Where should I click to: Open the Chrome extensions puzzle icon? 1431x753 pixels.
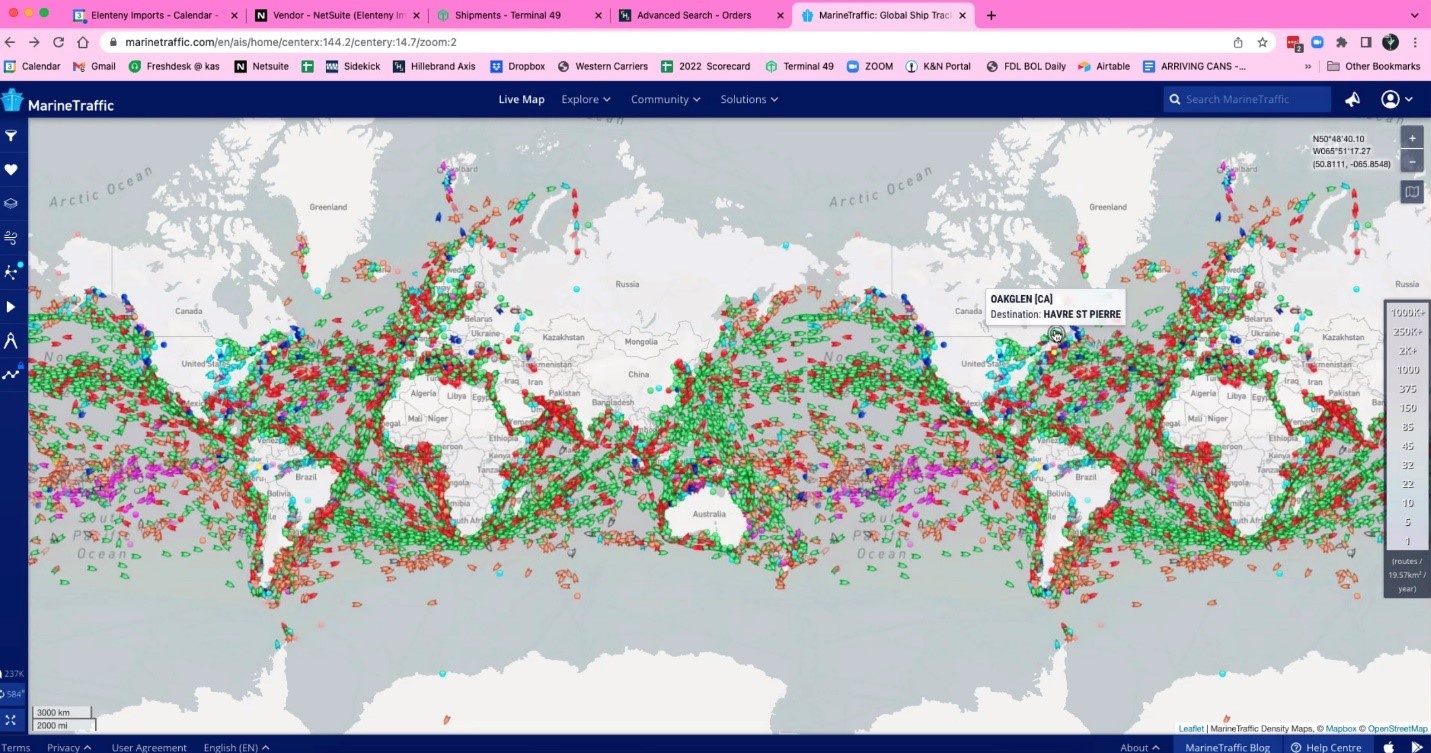1341,42
